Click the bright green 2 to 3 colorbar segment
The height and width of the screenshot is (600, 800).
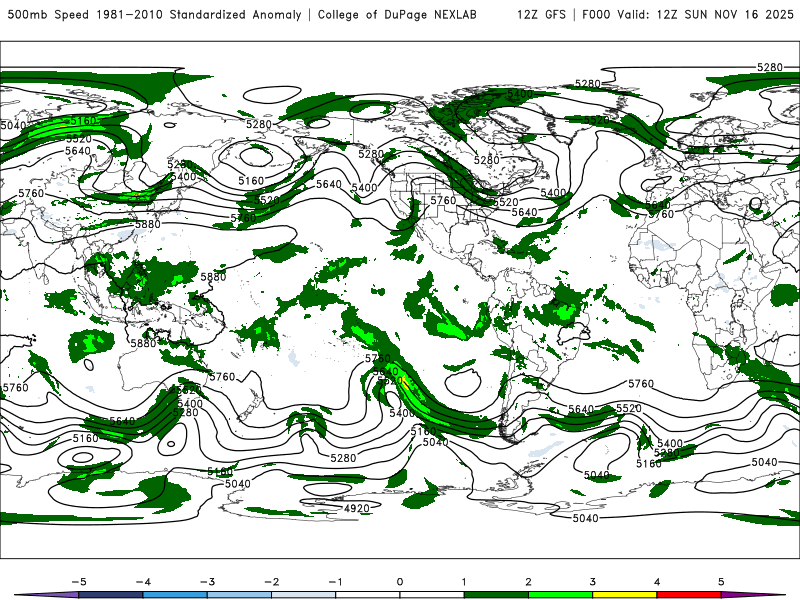point(560,595)
